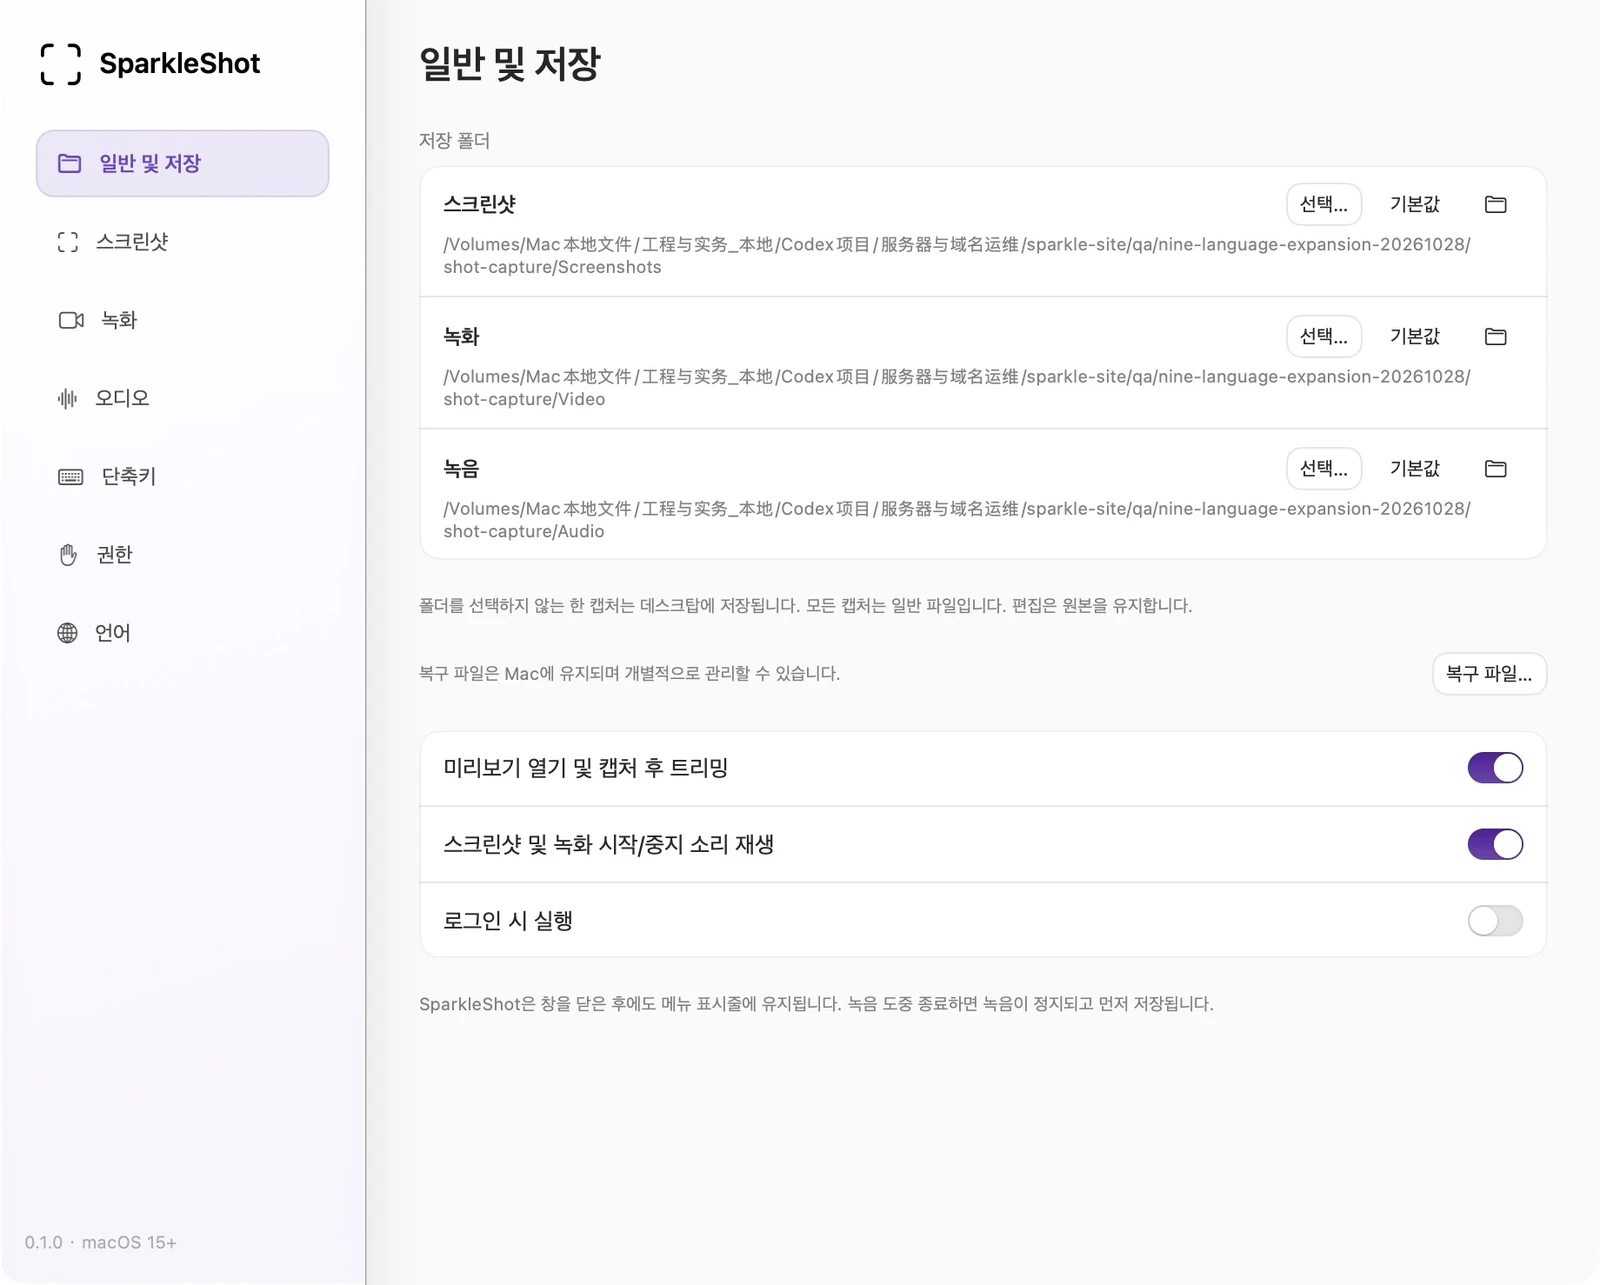Open the 오디오 sidebar section
Screen dimensions: 1600x1285
(182, 398)
